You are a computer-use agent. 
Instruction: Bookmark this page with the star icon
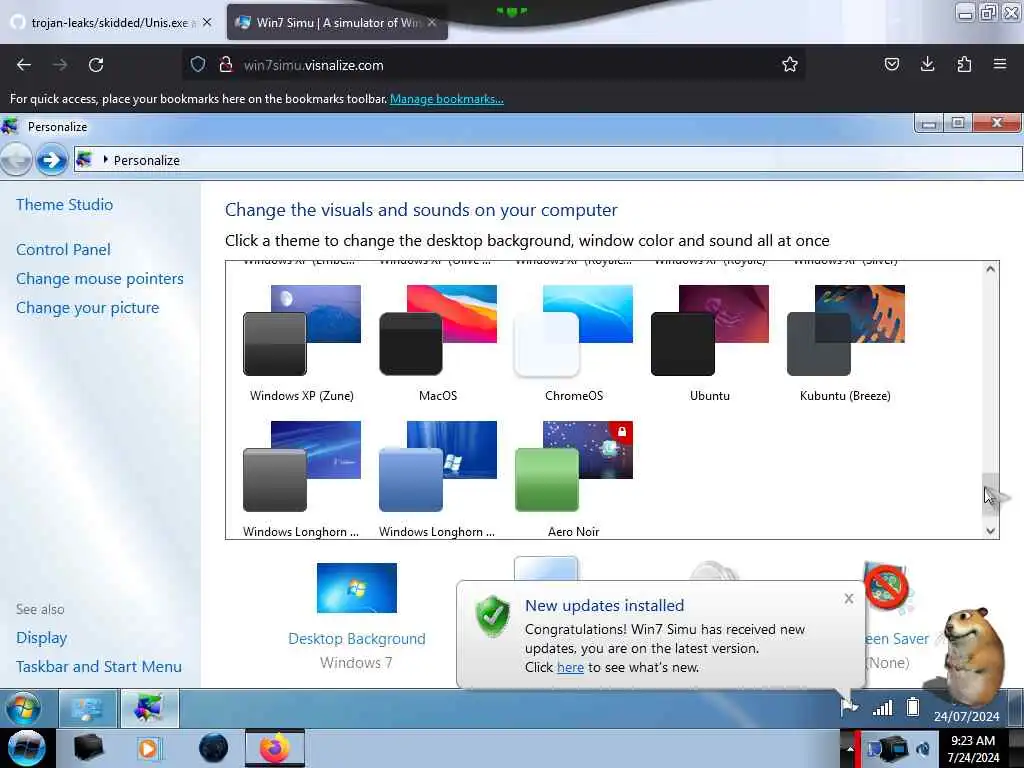(x=790, y=65)
